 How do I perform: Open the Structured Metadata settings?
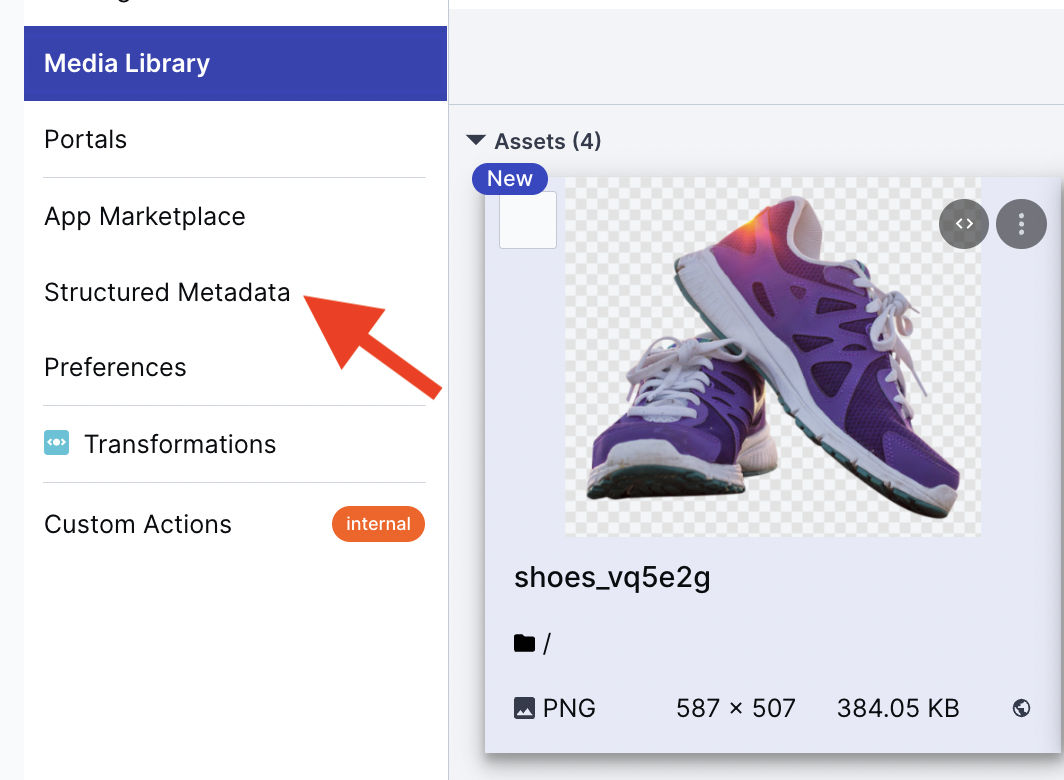pos(167,292)
